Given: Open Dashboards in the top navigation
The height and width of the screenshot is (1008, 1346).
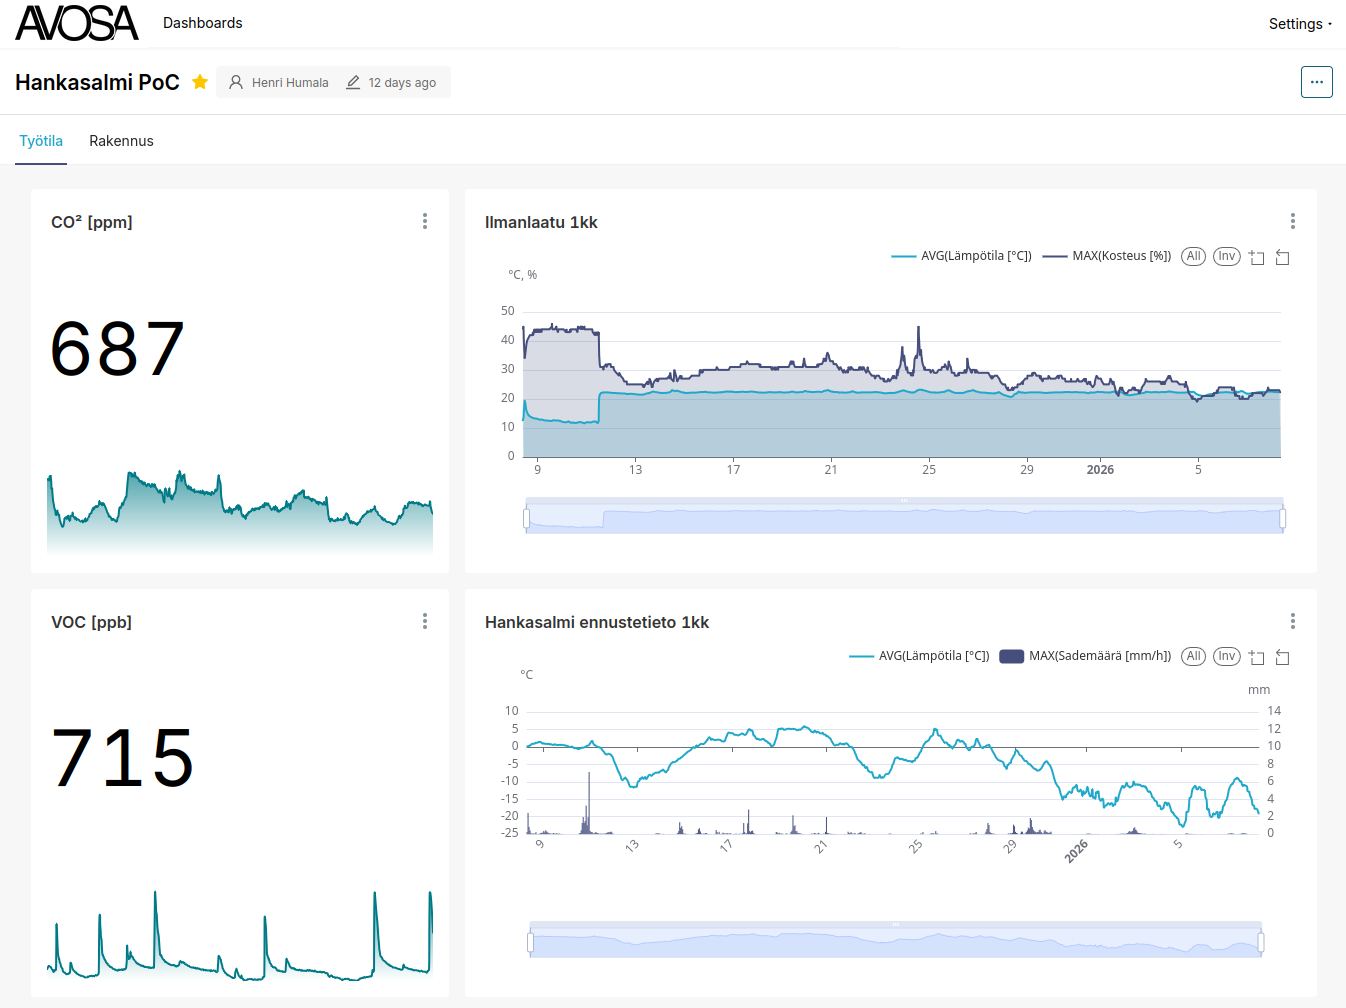Looking at the screenshot, I should [x=203, y=23].
